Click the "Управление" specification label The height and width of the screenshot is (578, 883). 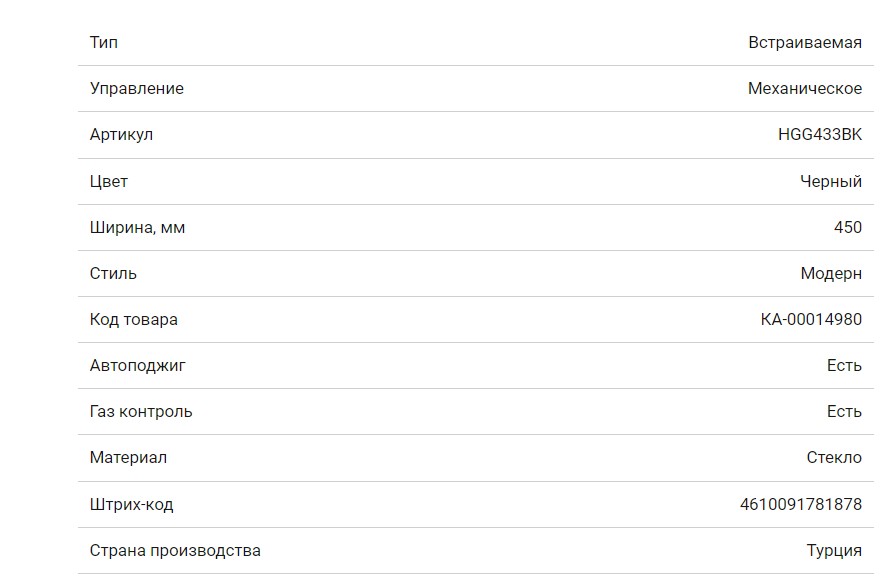coord(137,89)
